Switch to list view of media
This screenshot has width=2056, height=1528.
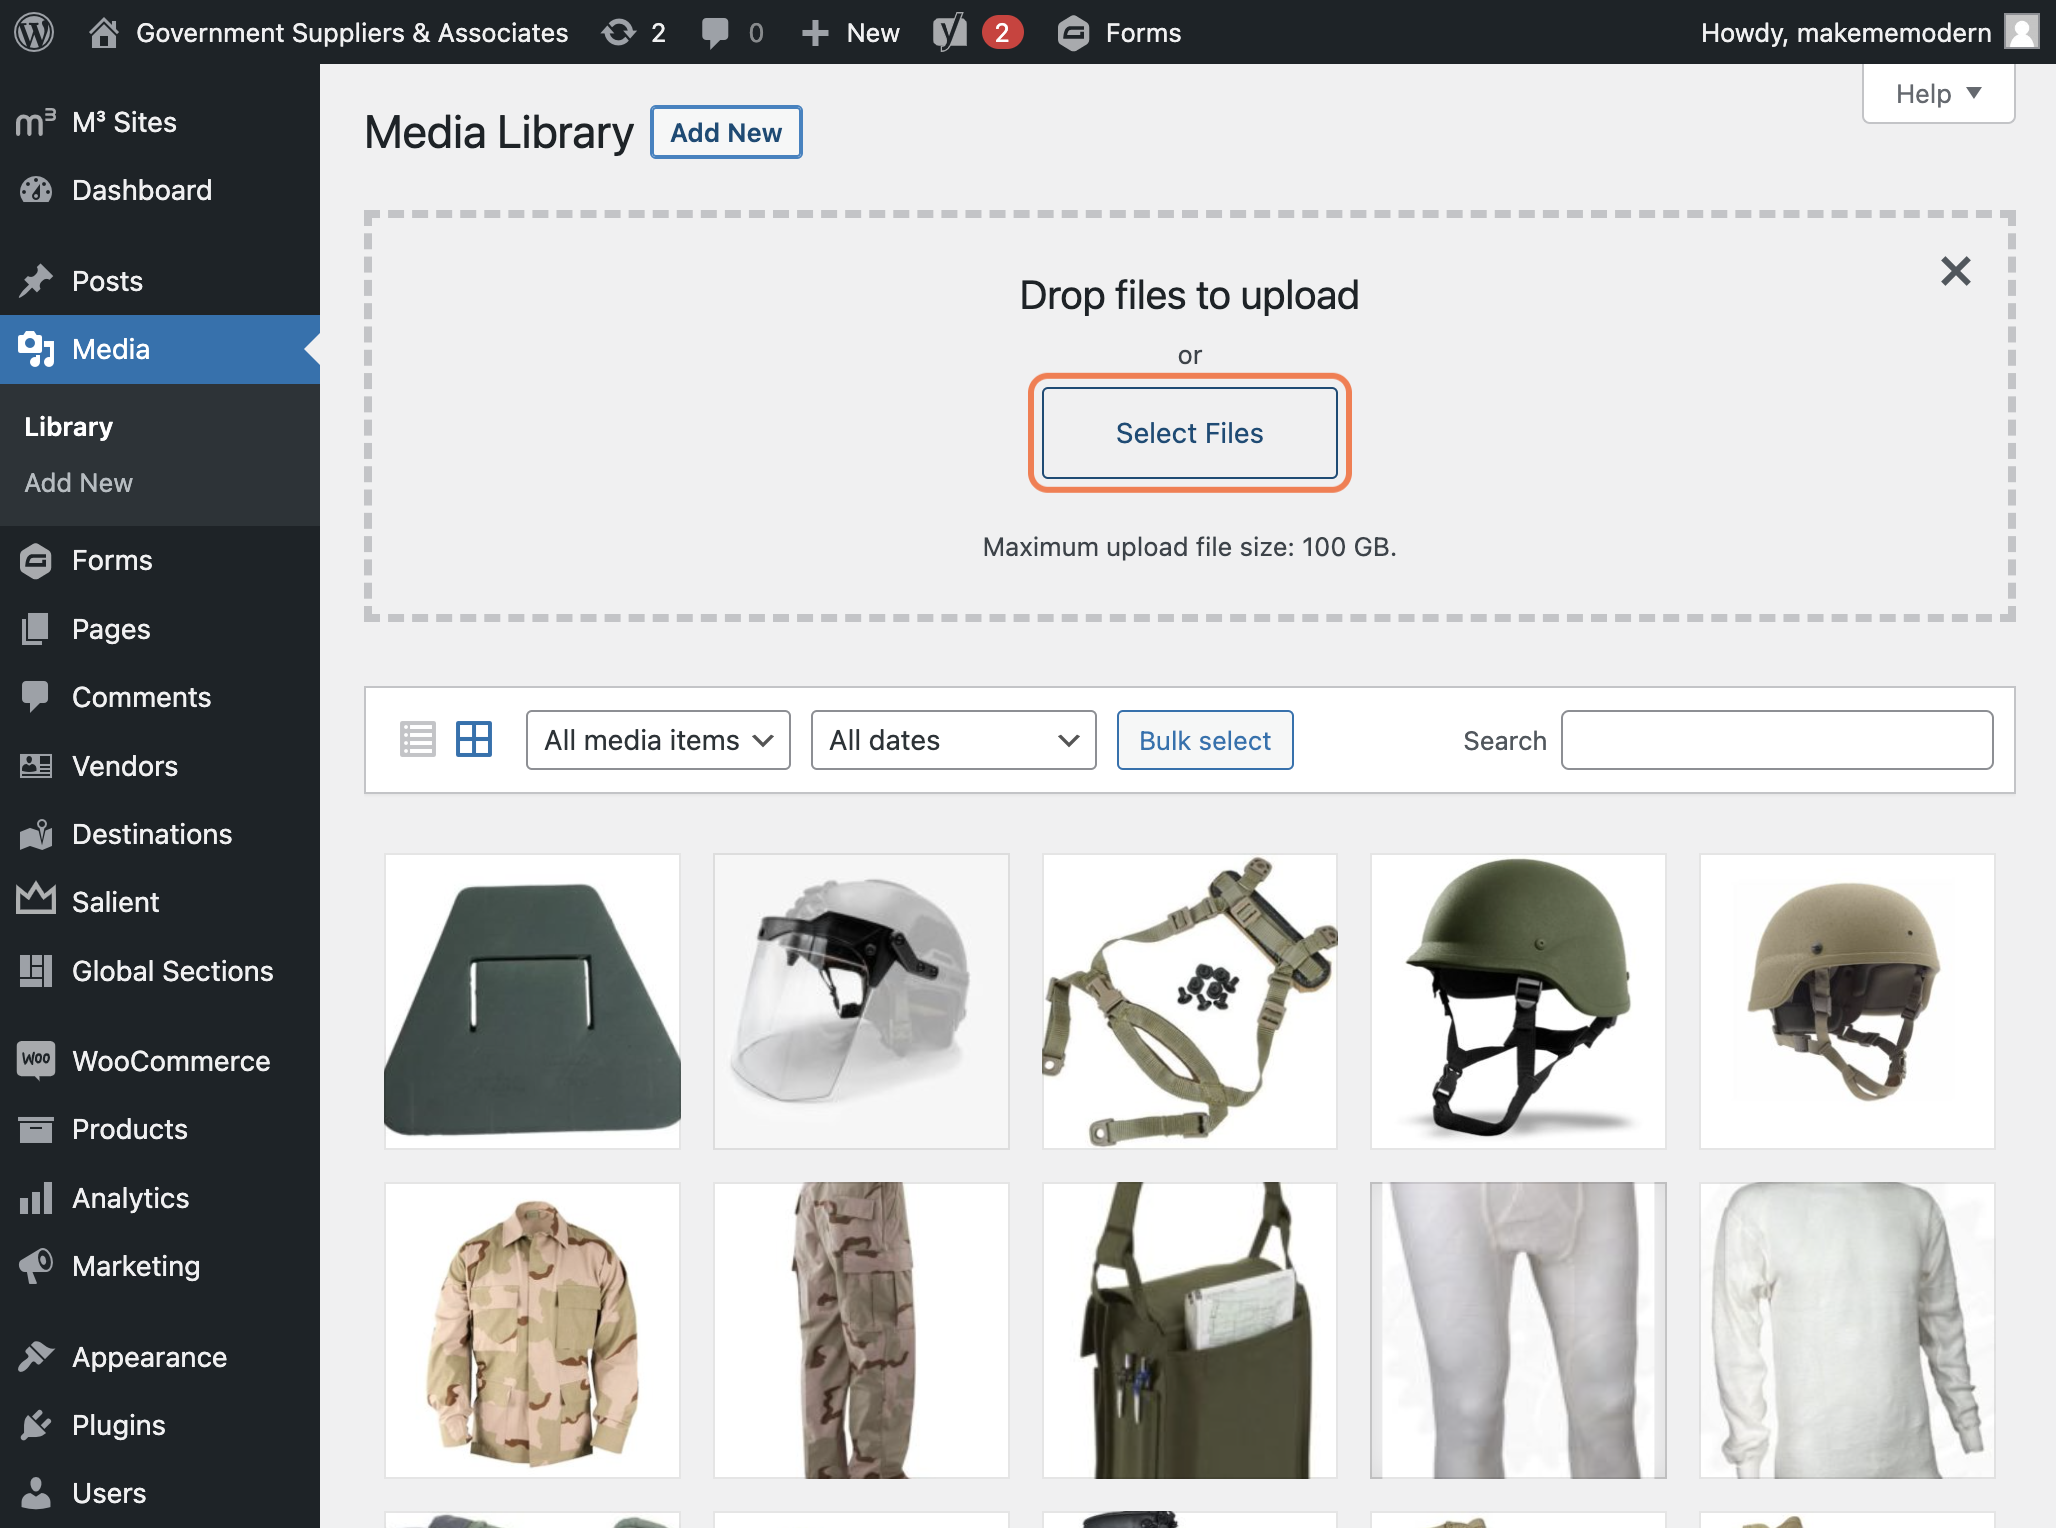(417, 740)
